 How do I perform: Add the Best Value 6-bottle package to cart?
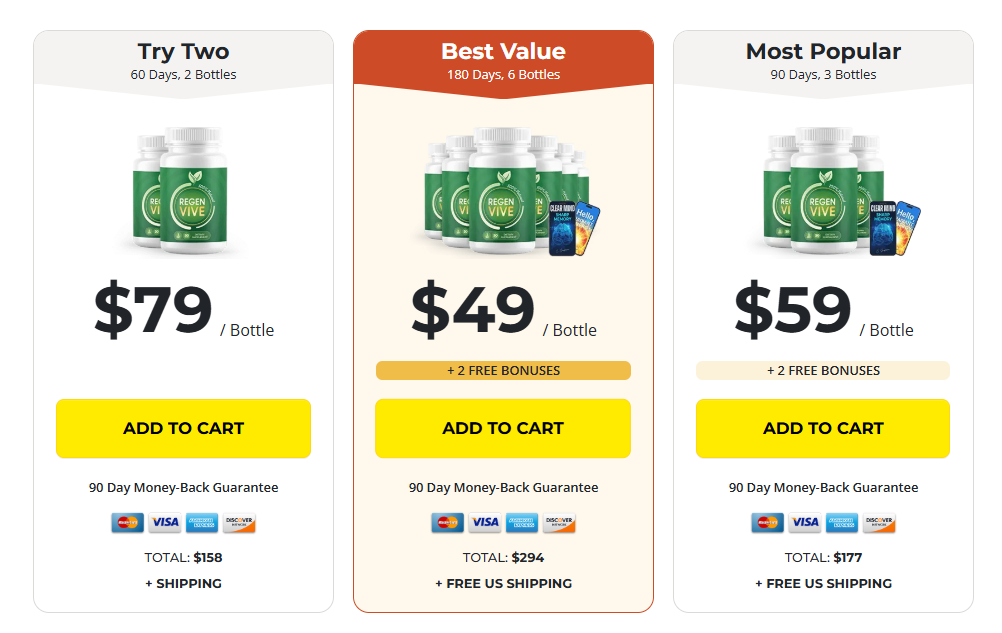coord(503,428)
